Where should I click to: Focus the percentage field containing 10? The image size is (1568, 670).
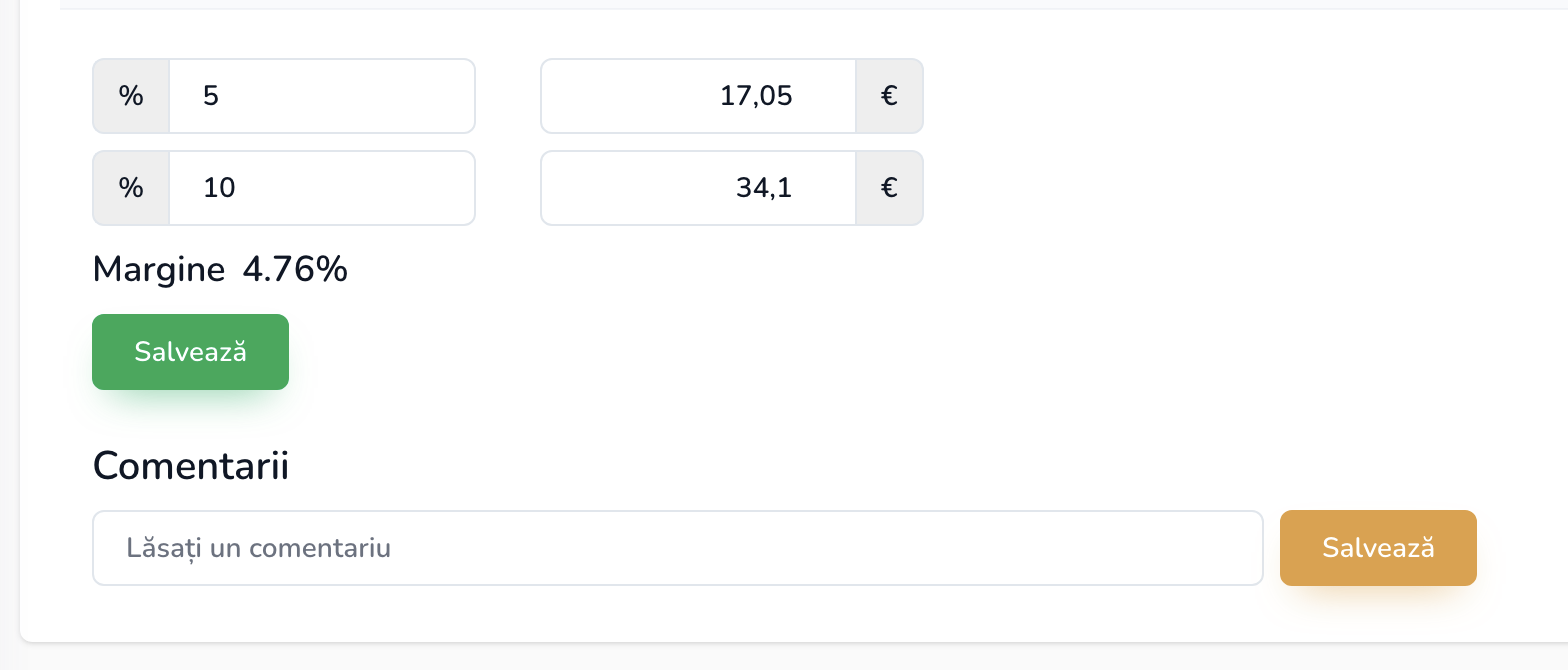320,188
